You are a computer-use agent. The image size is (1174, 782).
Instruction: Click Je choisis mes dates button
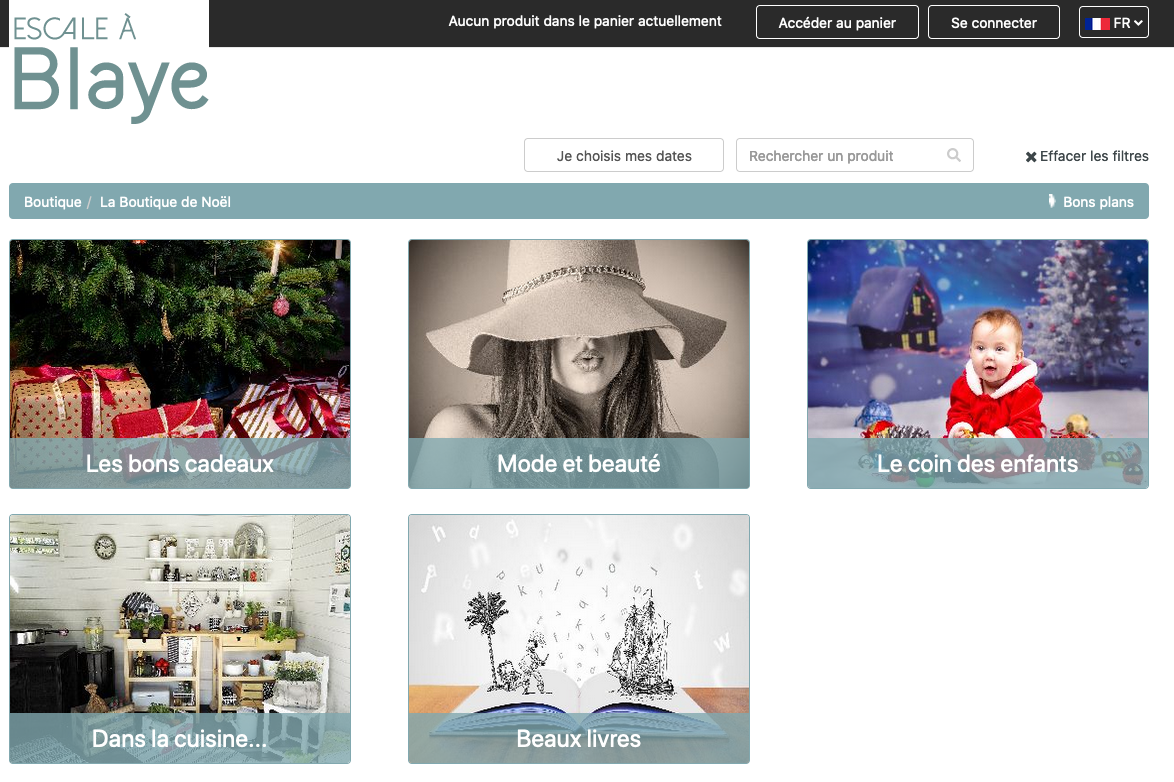[624, 155]
